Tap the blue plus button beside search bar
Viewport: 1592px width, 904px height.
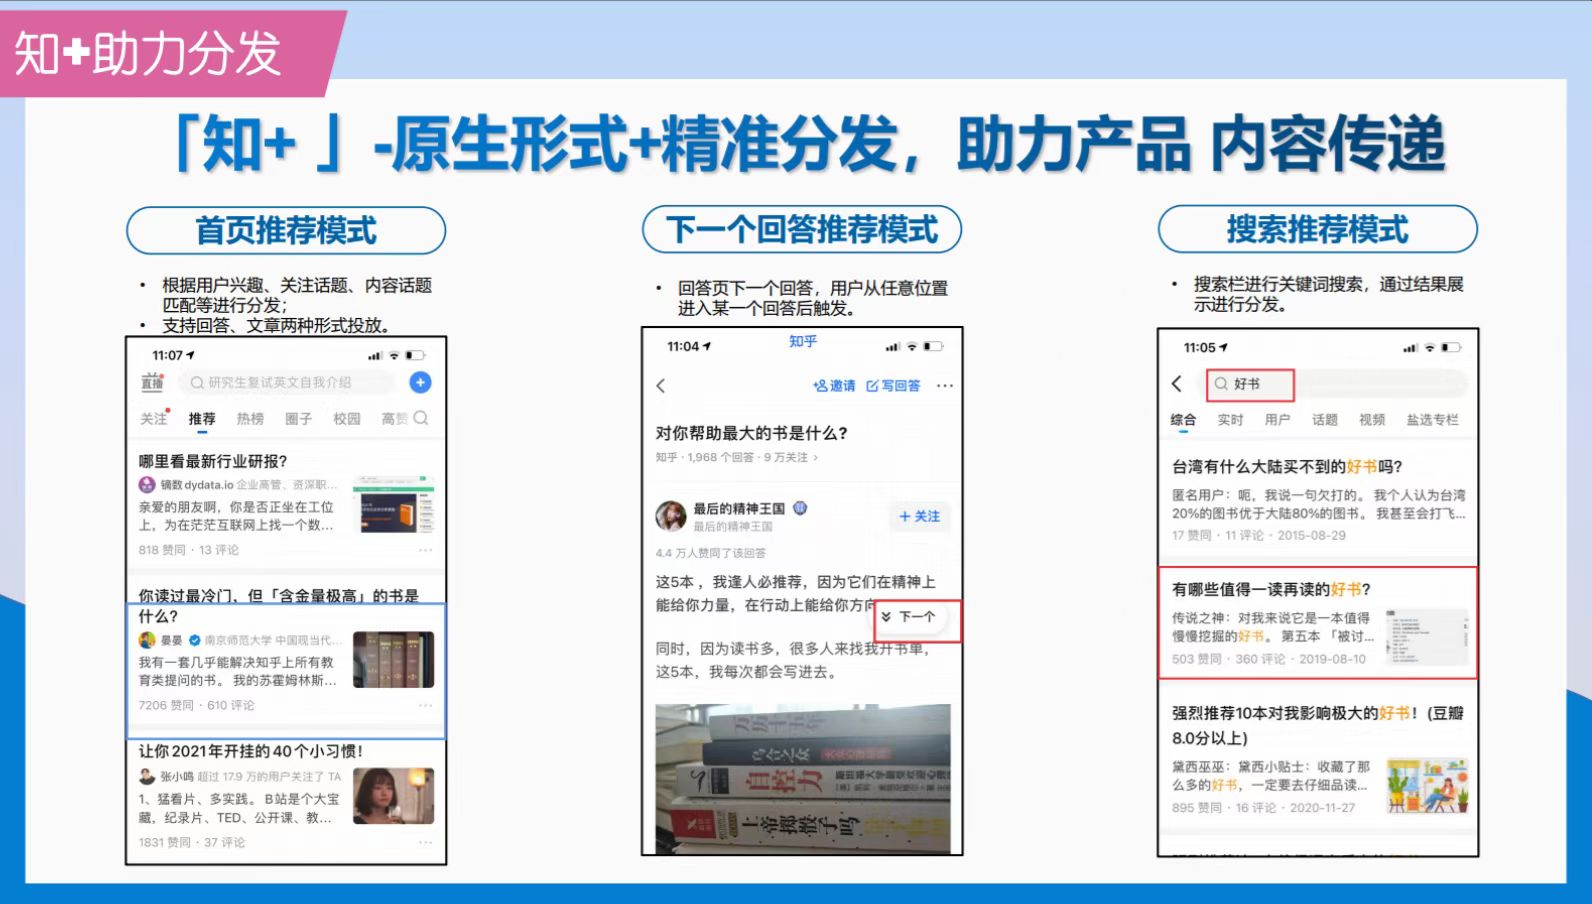(x=421, y=382)
